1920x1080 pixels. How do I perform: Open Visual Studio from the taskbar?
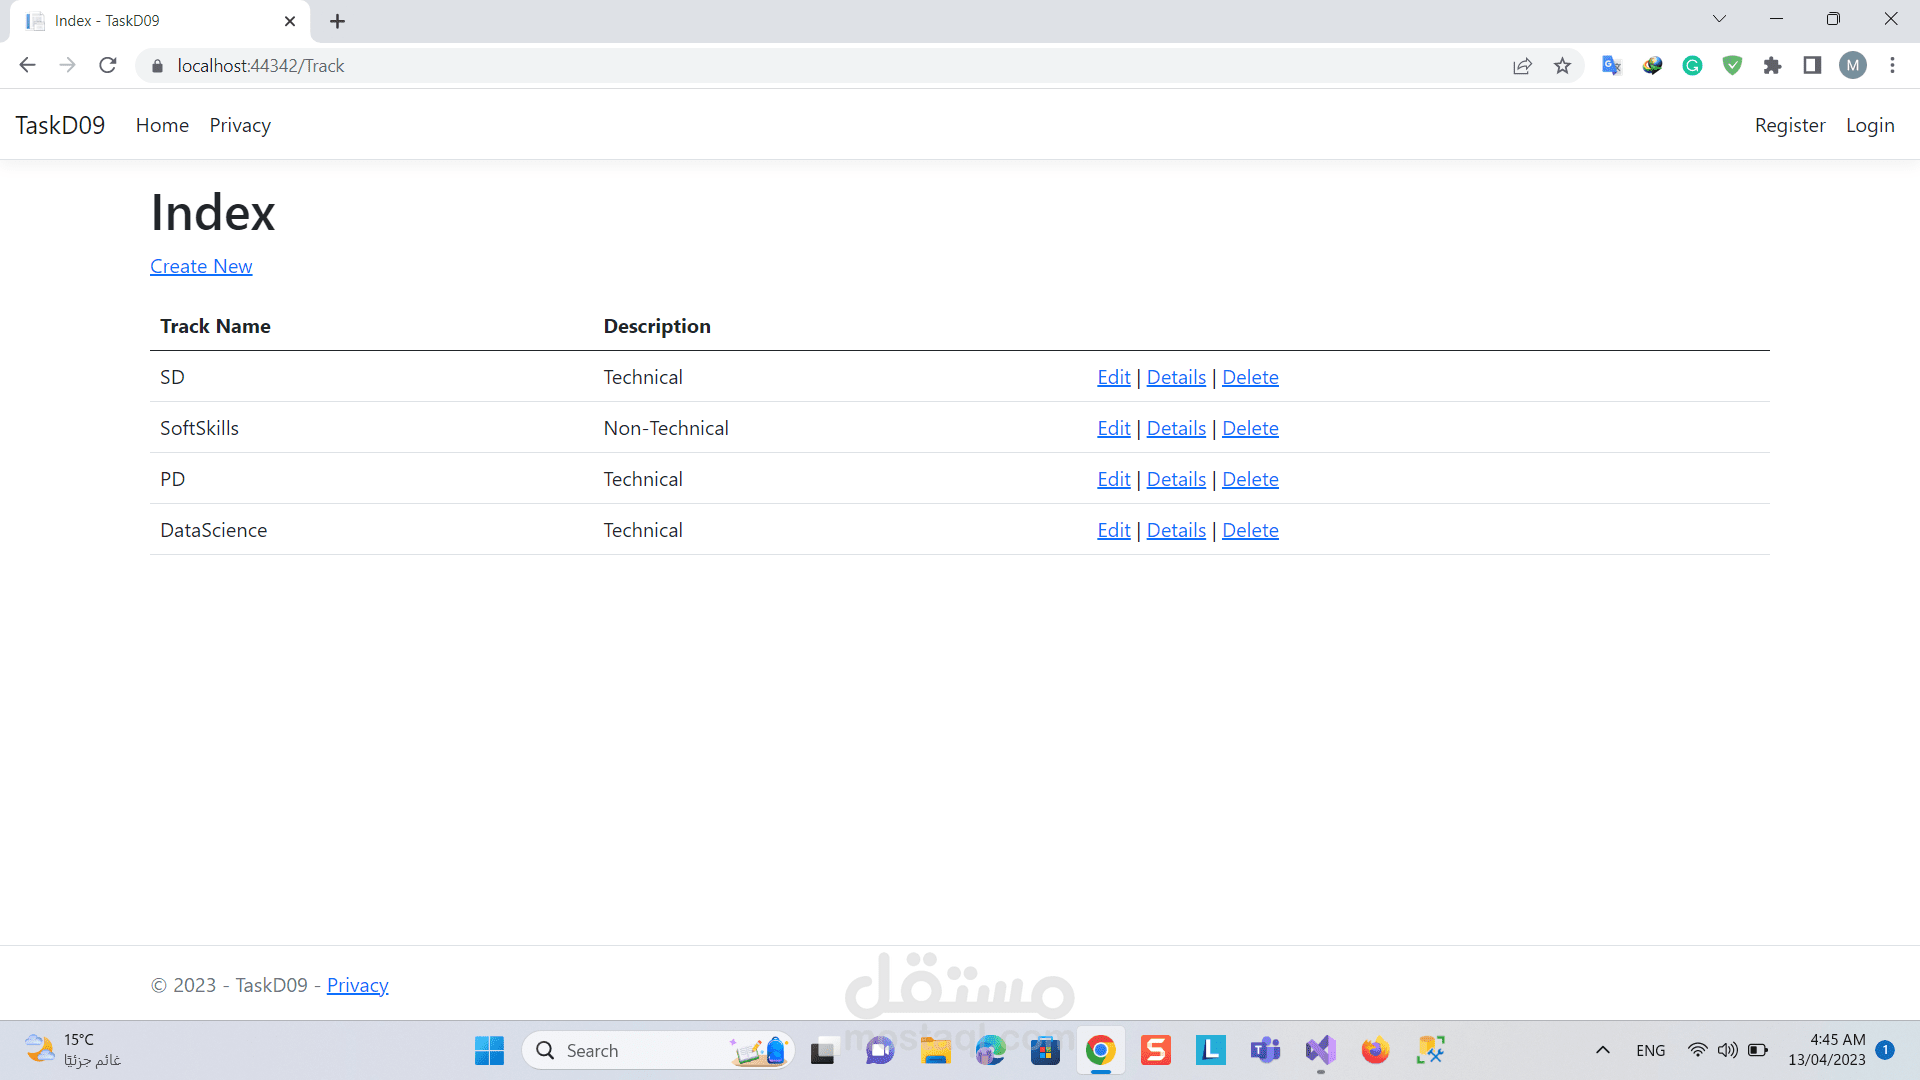[1320, 1050]
